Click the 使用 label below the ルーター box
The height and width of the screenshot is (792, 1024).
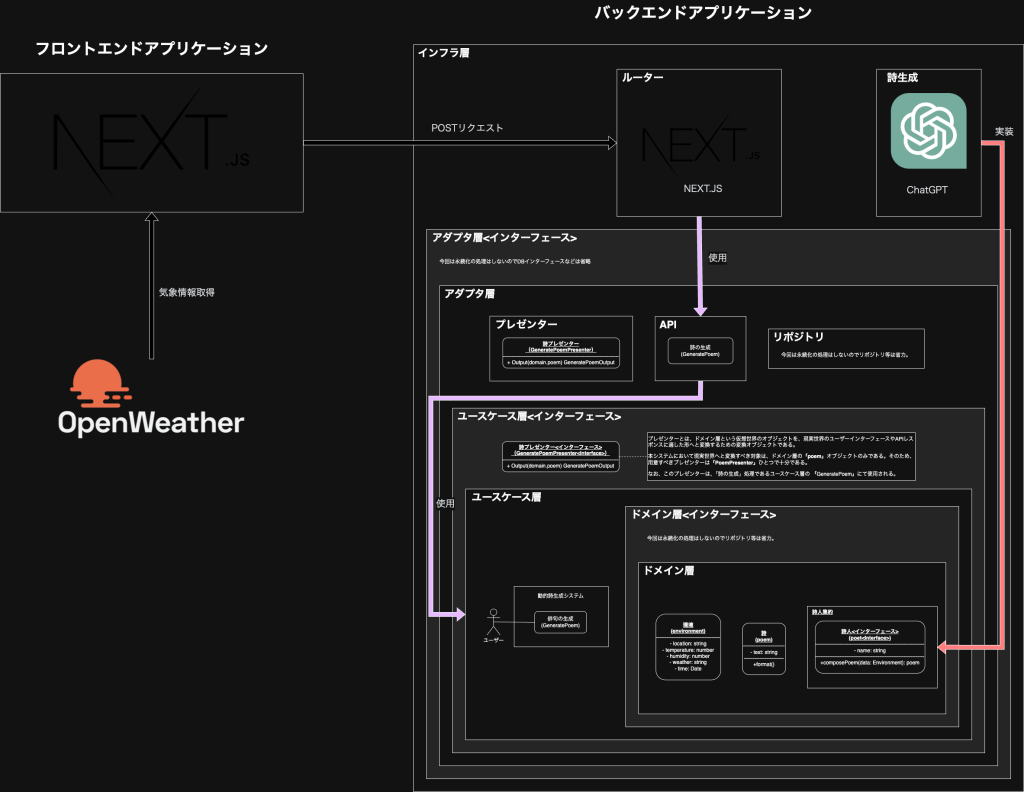[717, 257]
